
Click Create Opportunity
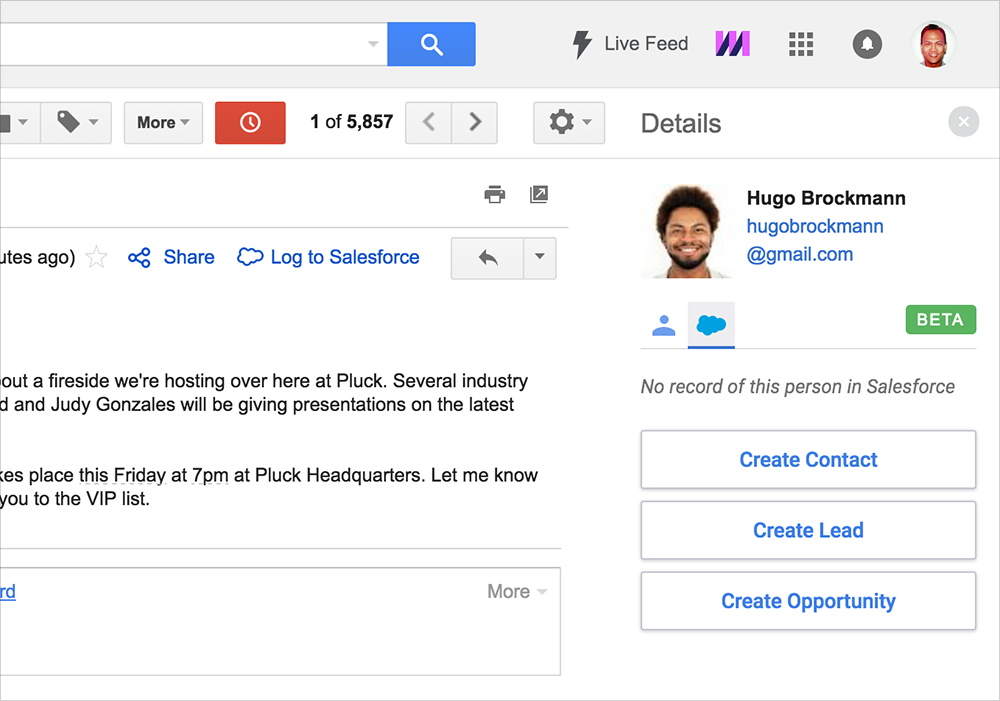point(808,601)
